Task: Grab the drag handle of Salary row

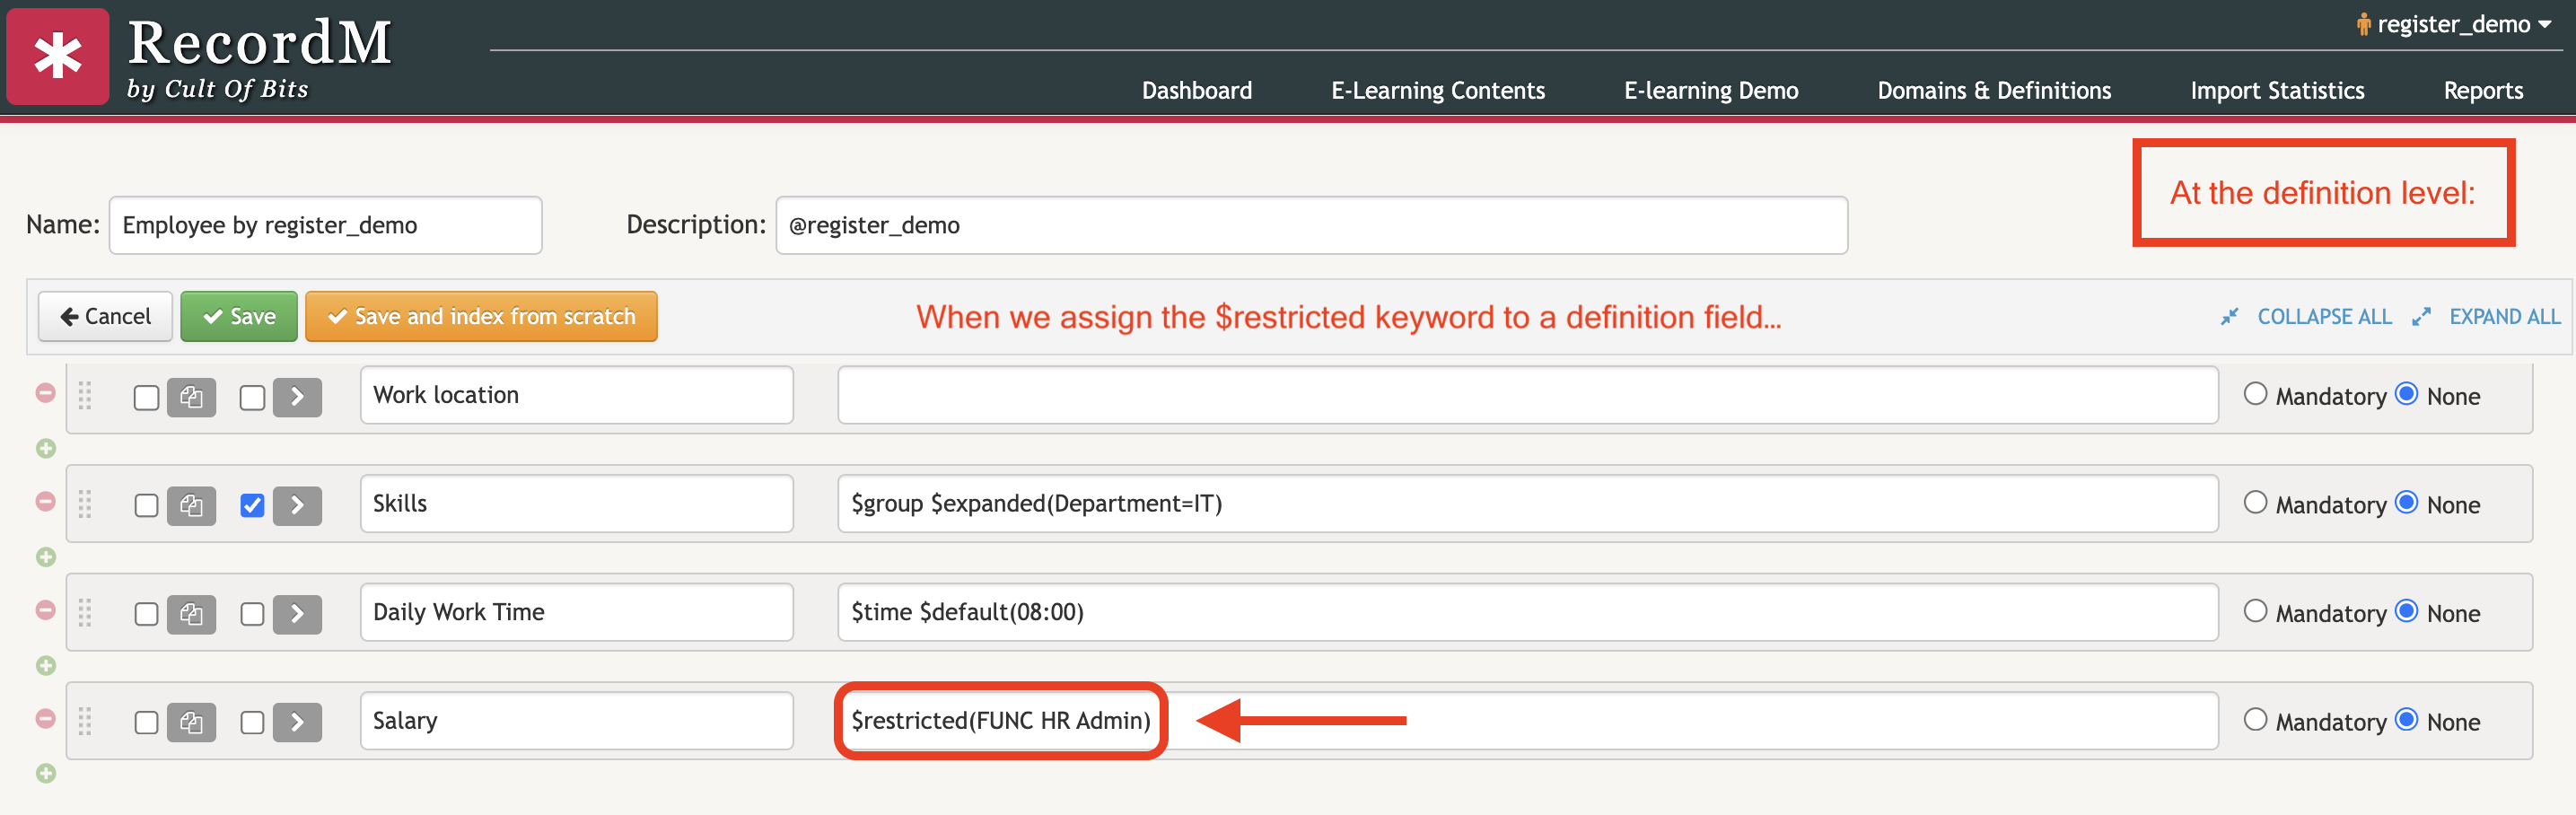Action: click(x=85, y=721)
